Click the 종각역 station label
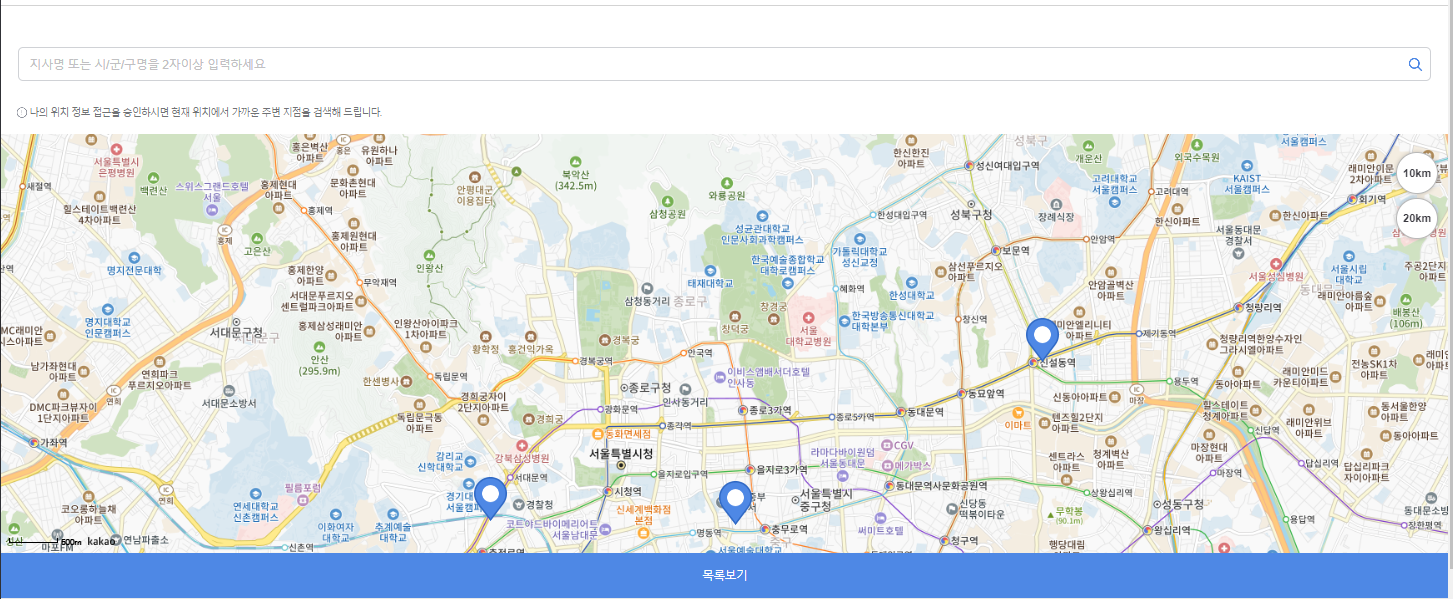Viewport: 1453px width, 599px height. [679, 425]
